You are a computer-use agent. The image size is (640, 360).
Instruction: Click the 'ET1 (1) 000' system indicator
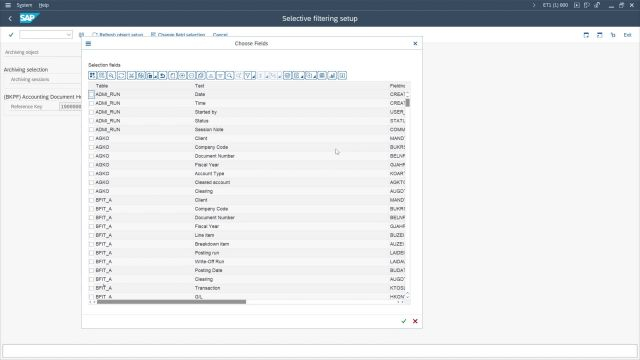[555, 5]
